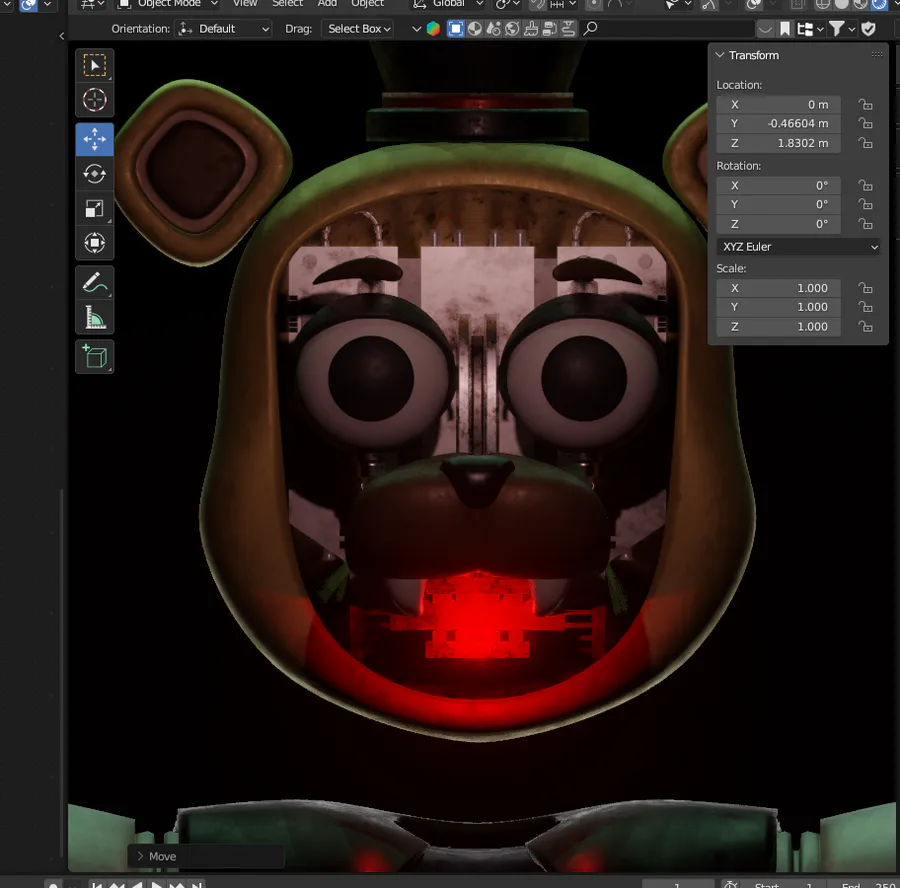Lock the Rotation Z axis
Screen dimensions: 900x888
pyautogui.click(x=866, y=224)
